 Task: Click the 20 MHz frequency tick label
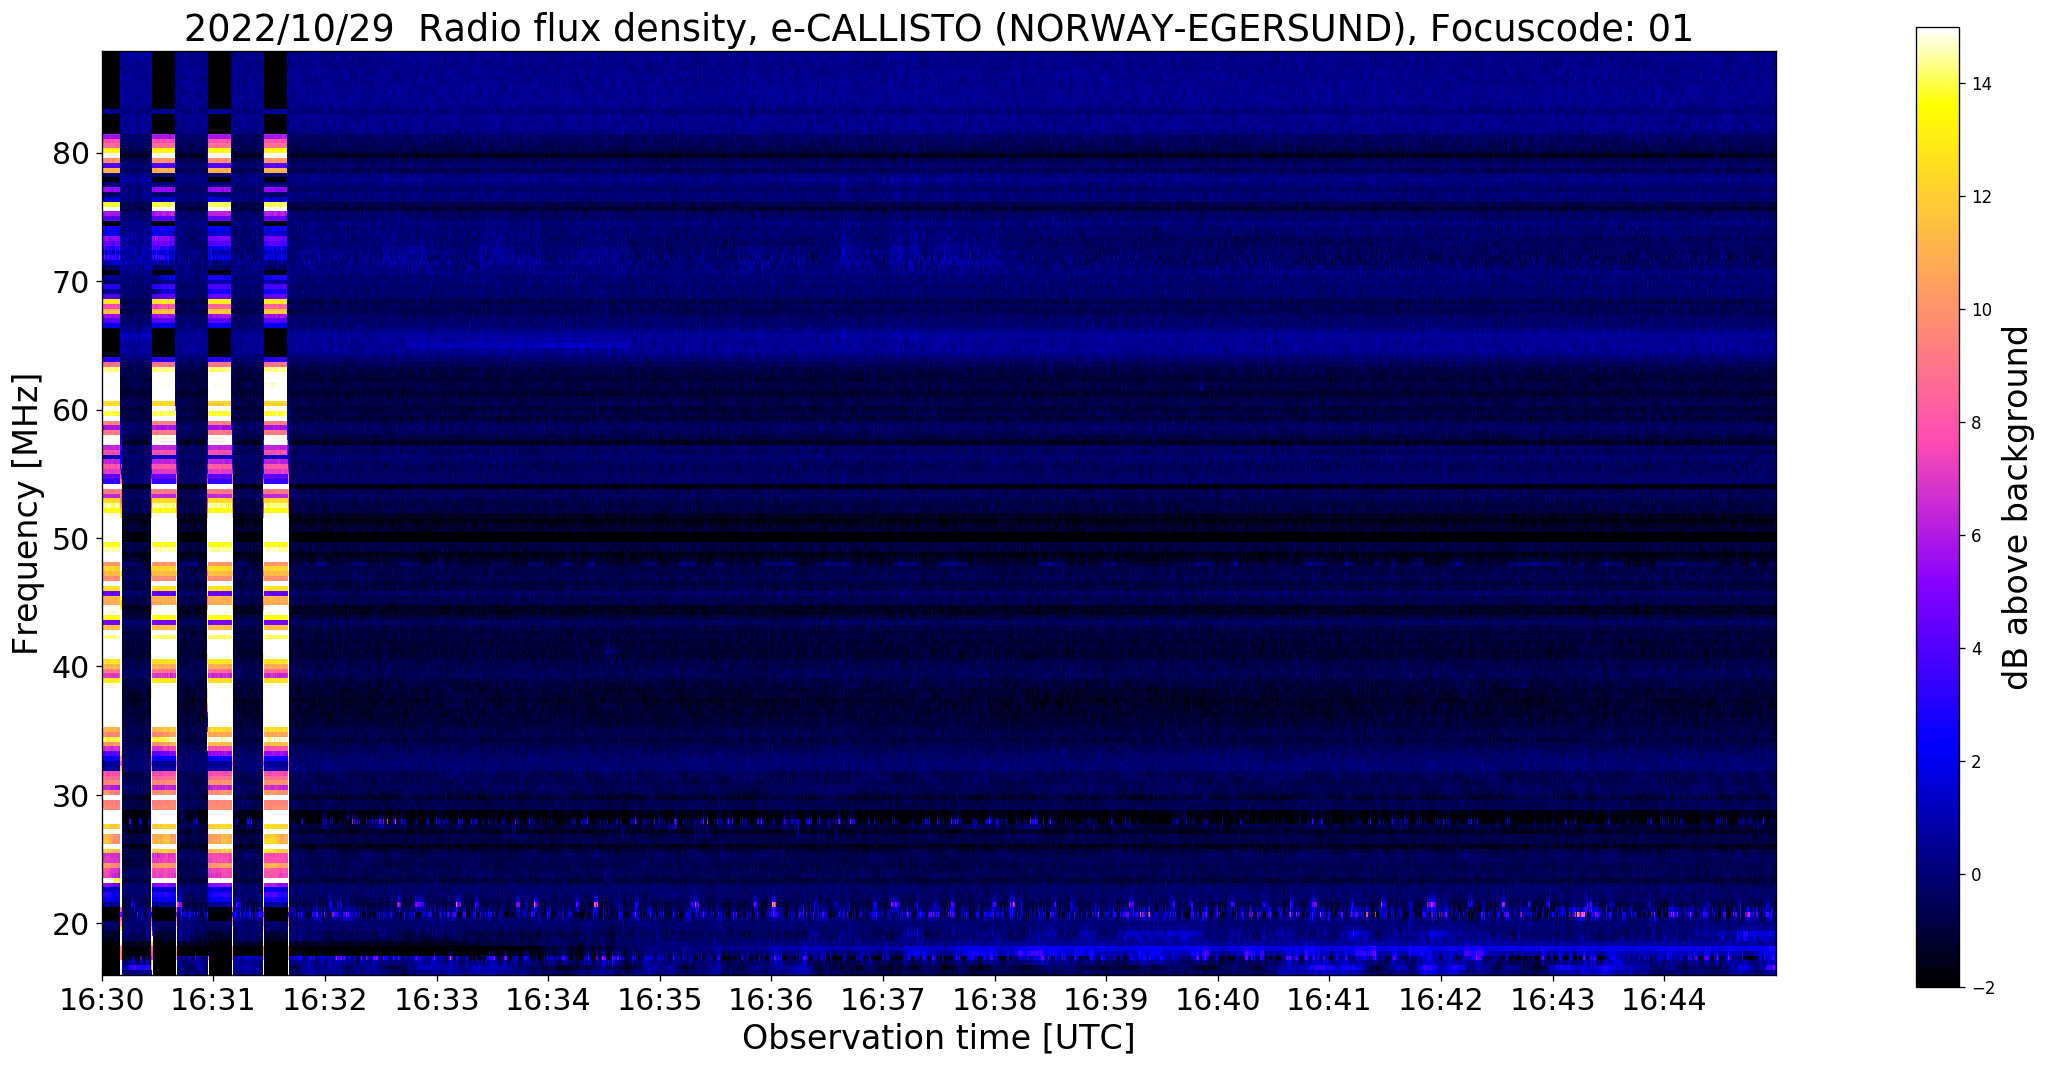click(x=72, y=924)
